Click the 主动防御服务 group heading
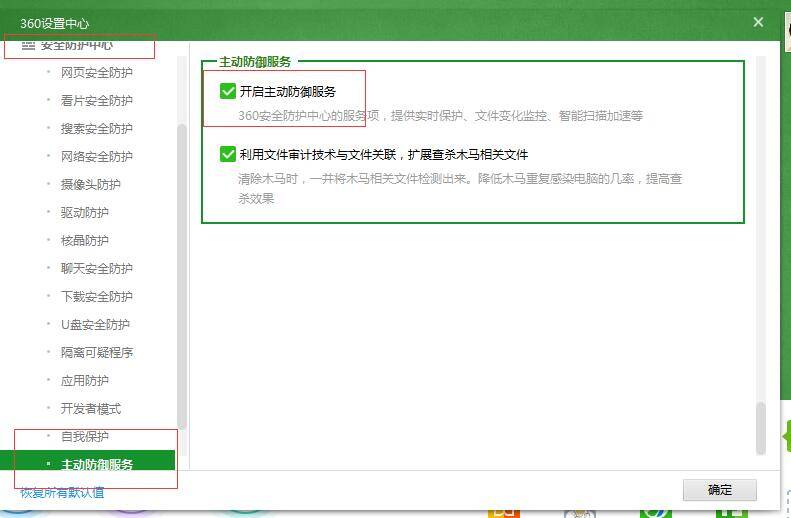This screenshot has height=518, width=791. click(255, 62)
